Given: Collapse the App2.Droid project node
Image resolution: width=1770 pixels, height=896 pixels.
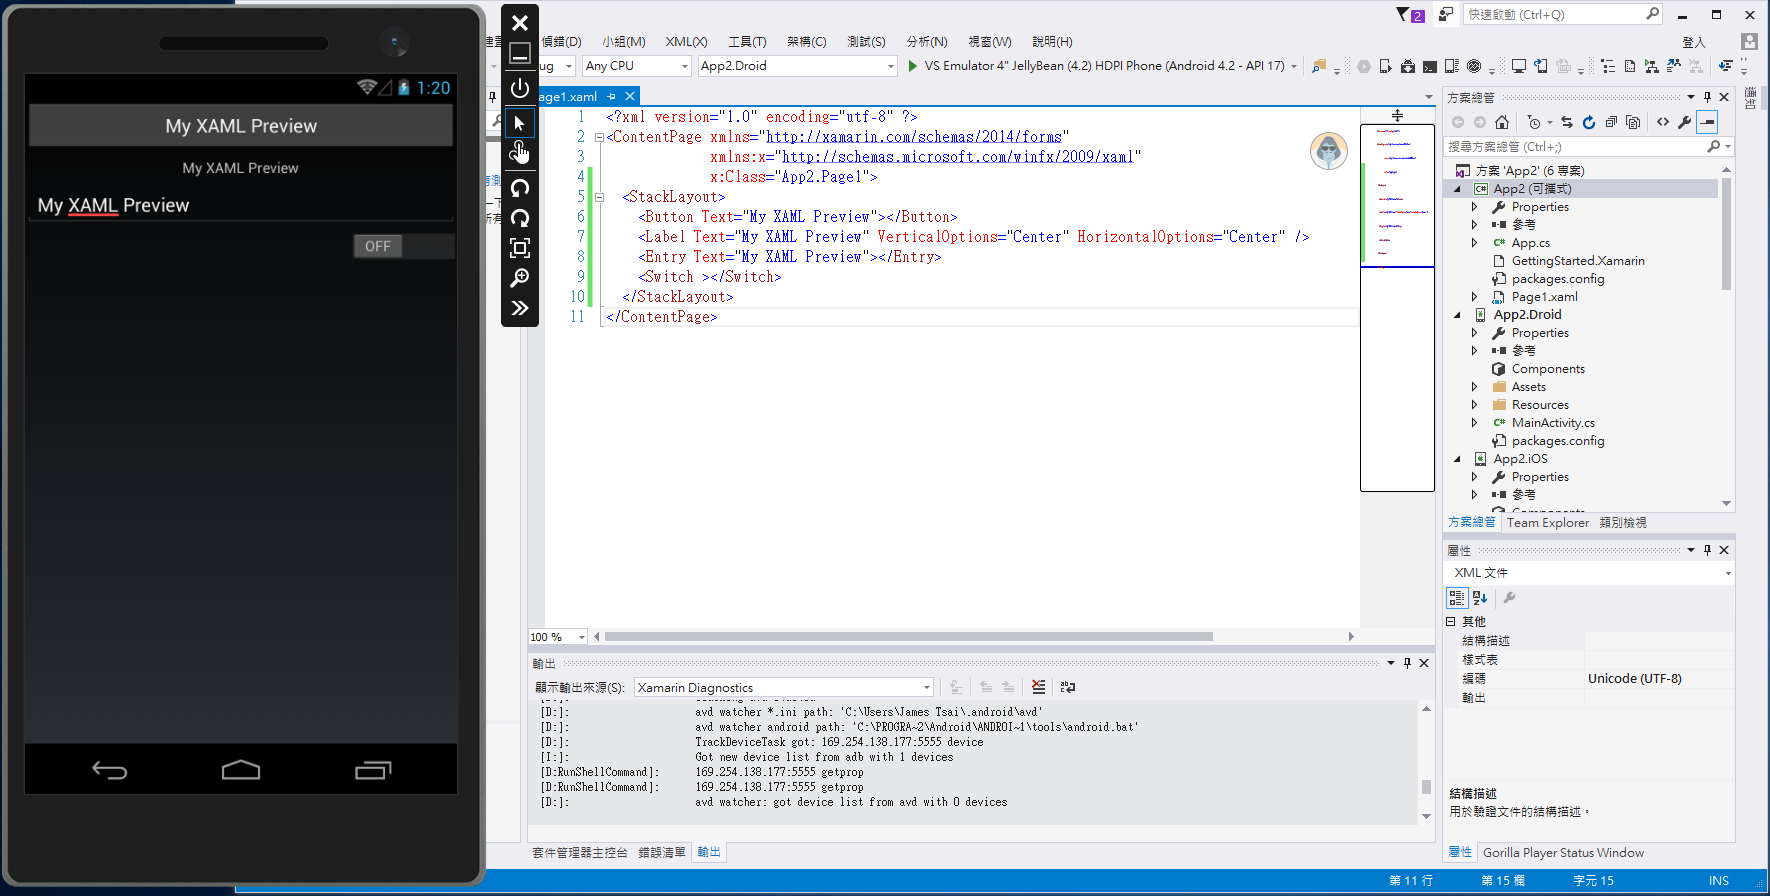Looking at the screenshot, I should (1457, 315).
